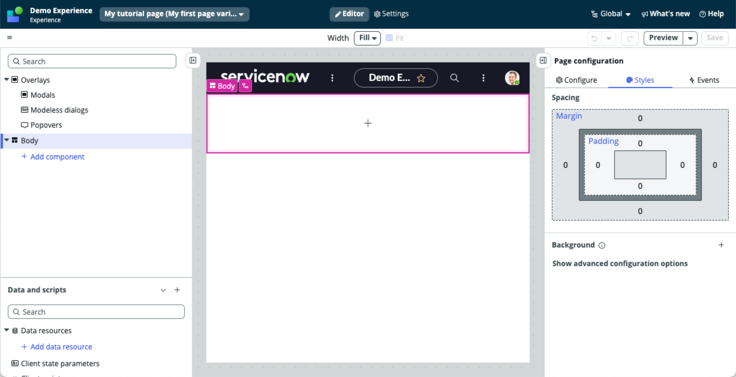The height and width of the screenshot is (377, 736).
Task: Click the left Padding value
Action: pos(598,165)
